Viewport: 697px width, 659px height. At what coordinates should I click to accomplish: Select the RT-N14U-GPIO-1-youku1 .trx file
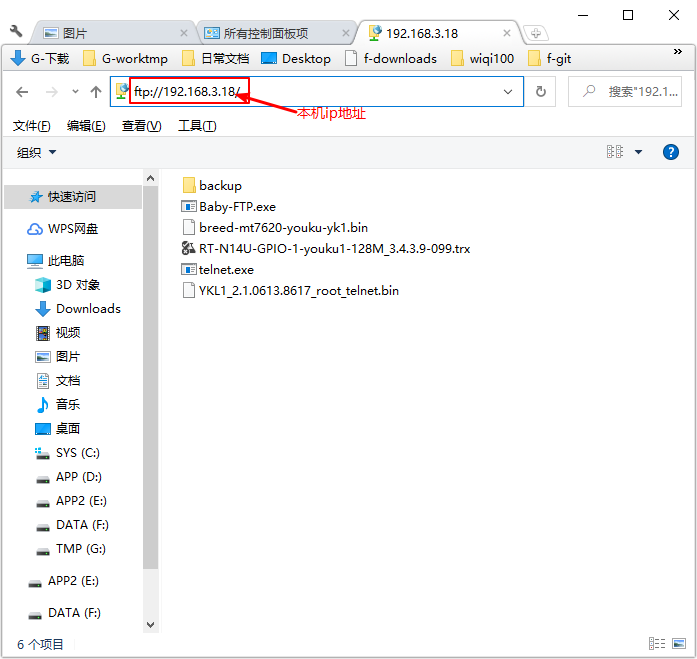coord(326,248)
